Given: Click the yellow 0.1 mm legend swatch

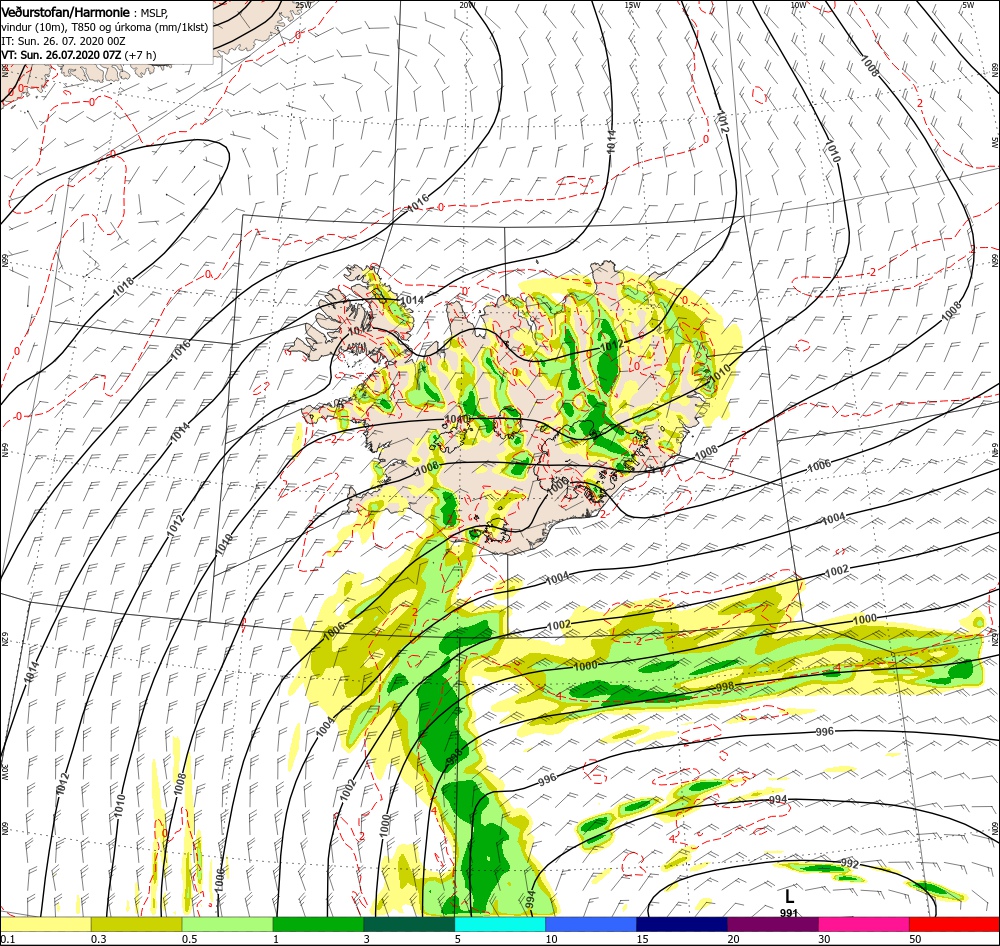Looking at the screenshot, I should click(46, 924).
